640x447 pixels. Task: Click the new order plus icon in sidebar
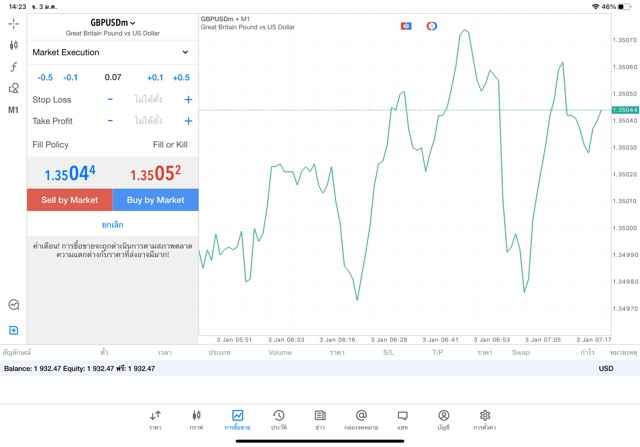[13, 330]
